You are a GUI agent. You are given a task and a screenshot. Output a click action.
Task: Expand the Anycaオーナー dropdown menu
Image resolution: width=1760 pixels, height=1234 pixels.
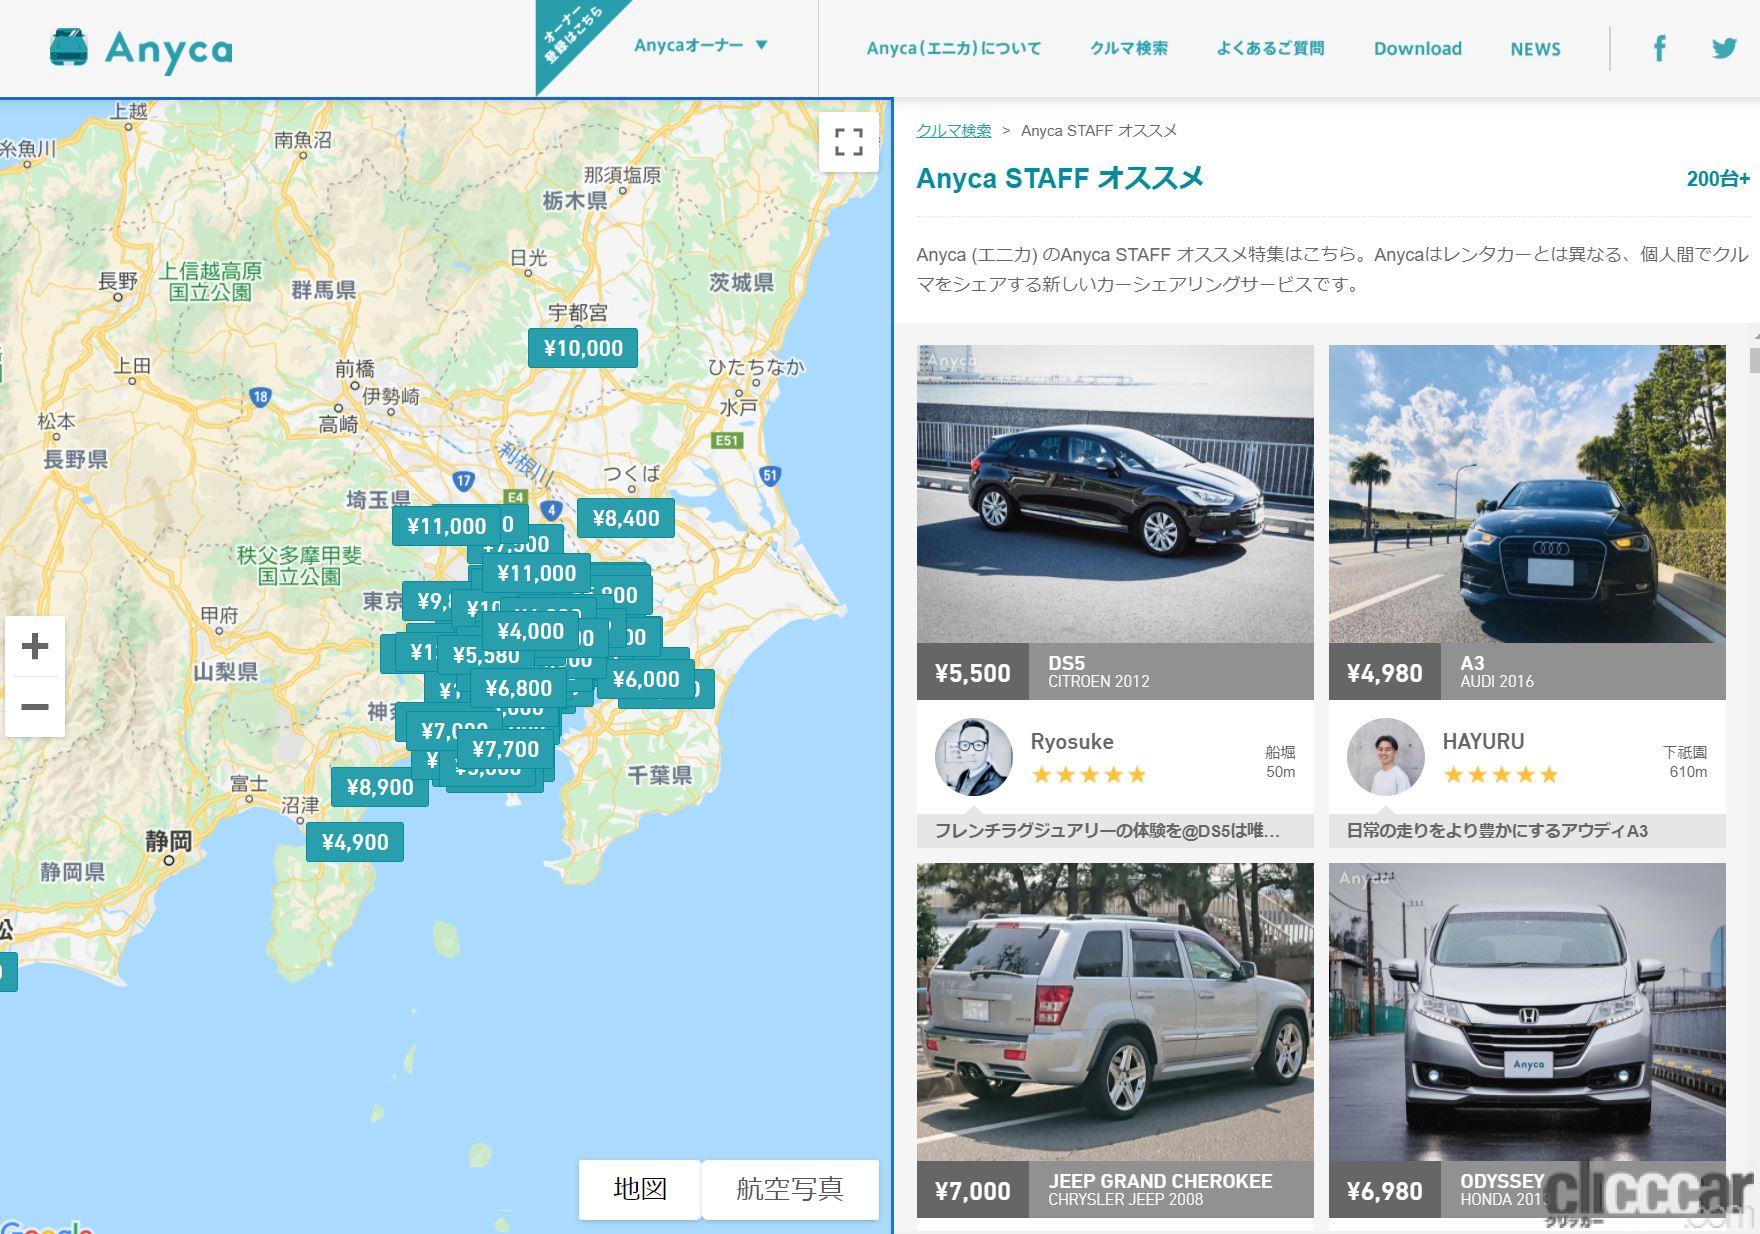701,45
